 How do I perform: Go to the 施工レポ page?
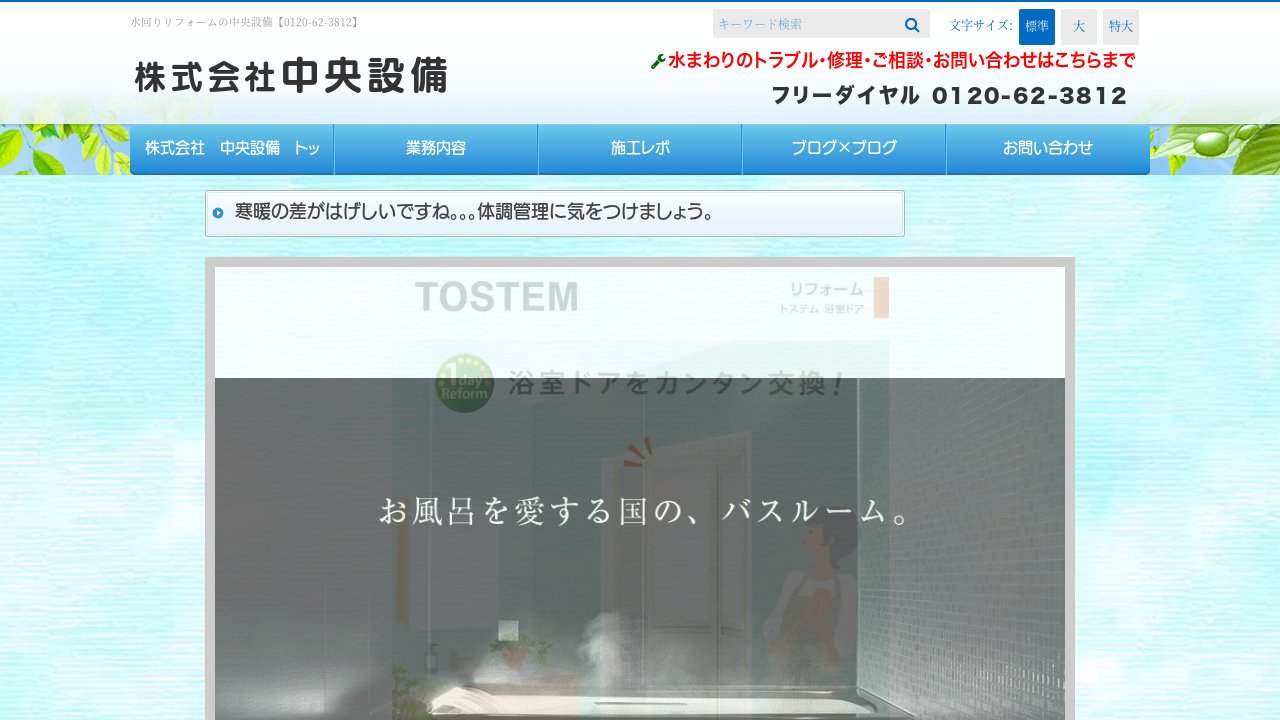point(640,149)
